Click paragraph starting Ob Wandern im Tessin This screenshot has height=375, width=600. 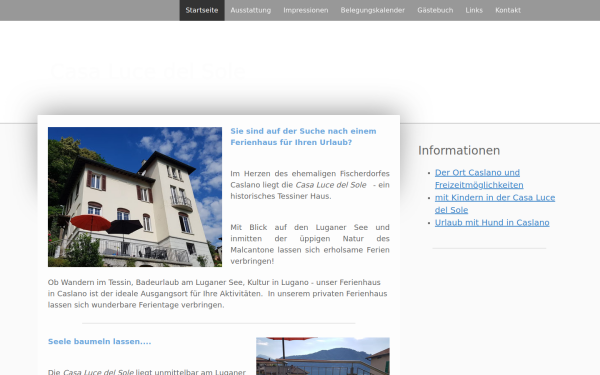pyautogui.click(x=217, y=293)
